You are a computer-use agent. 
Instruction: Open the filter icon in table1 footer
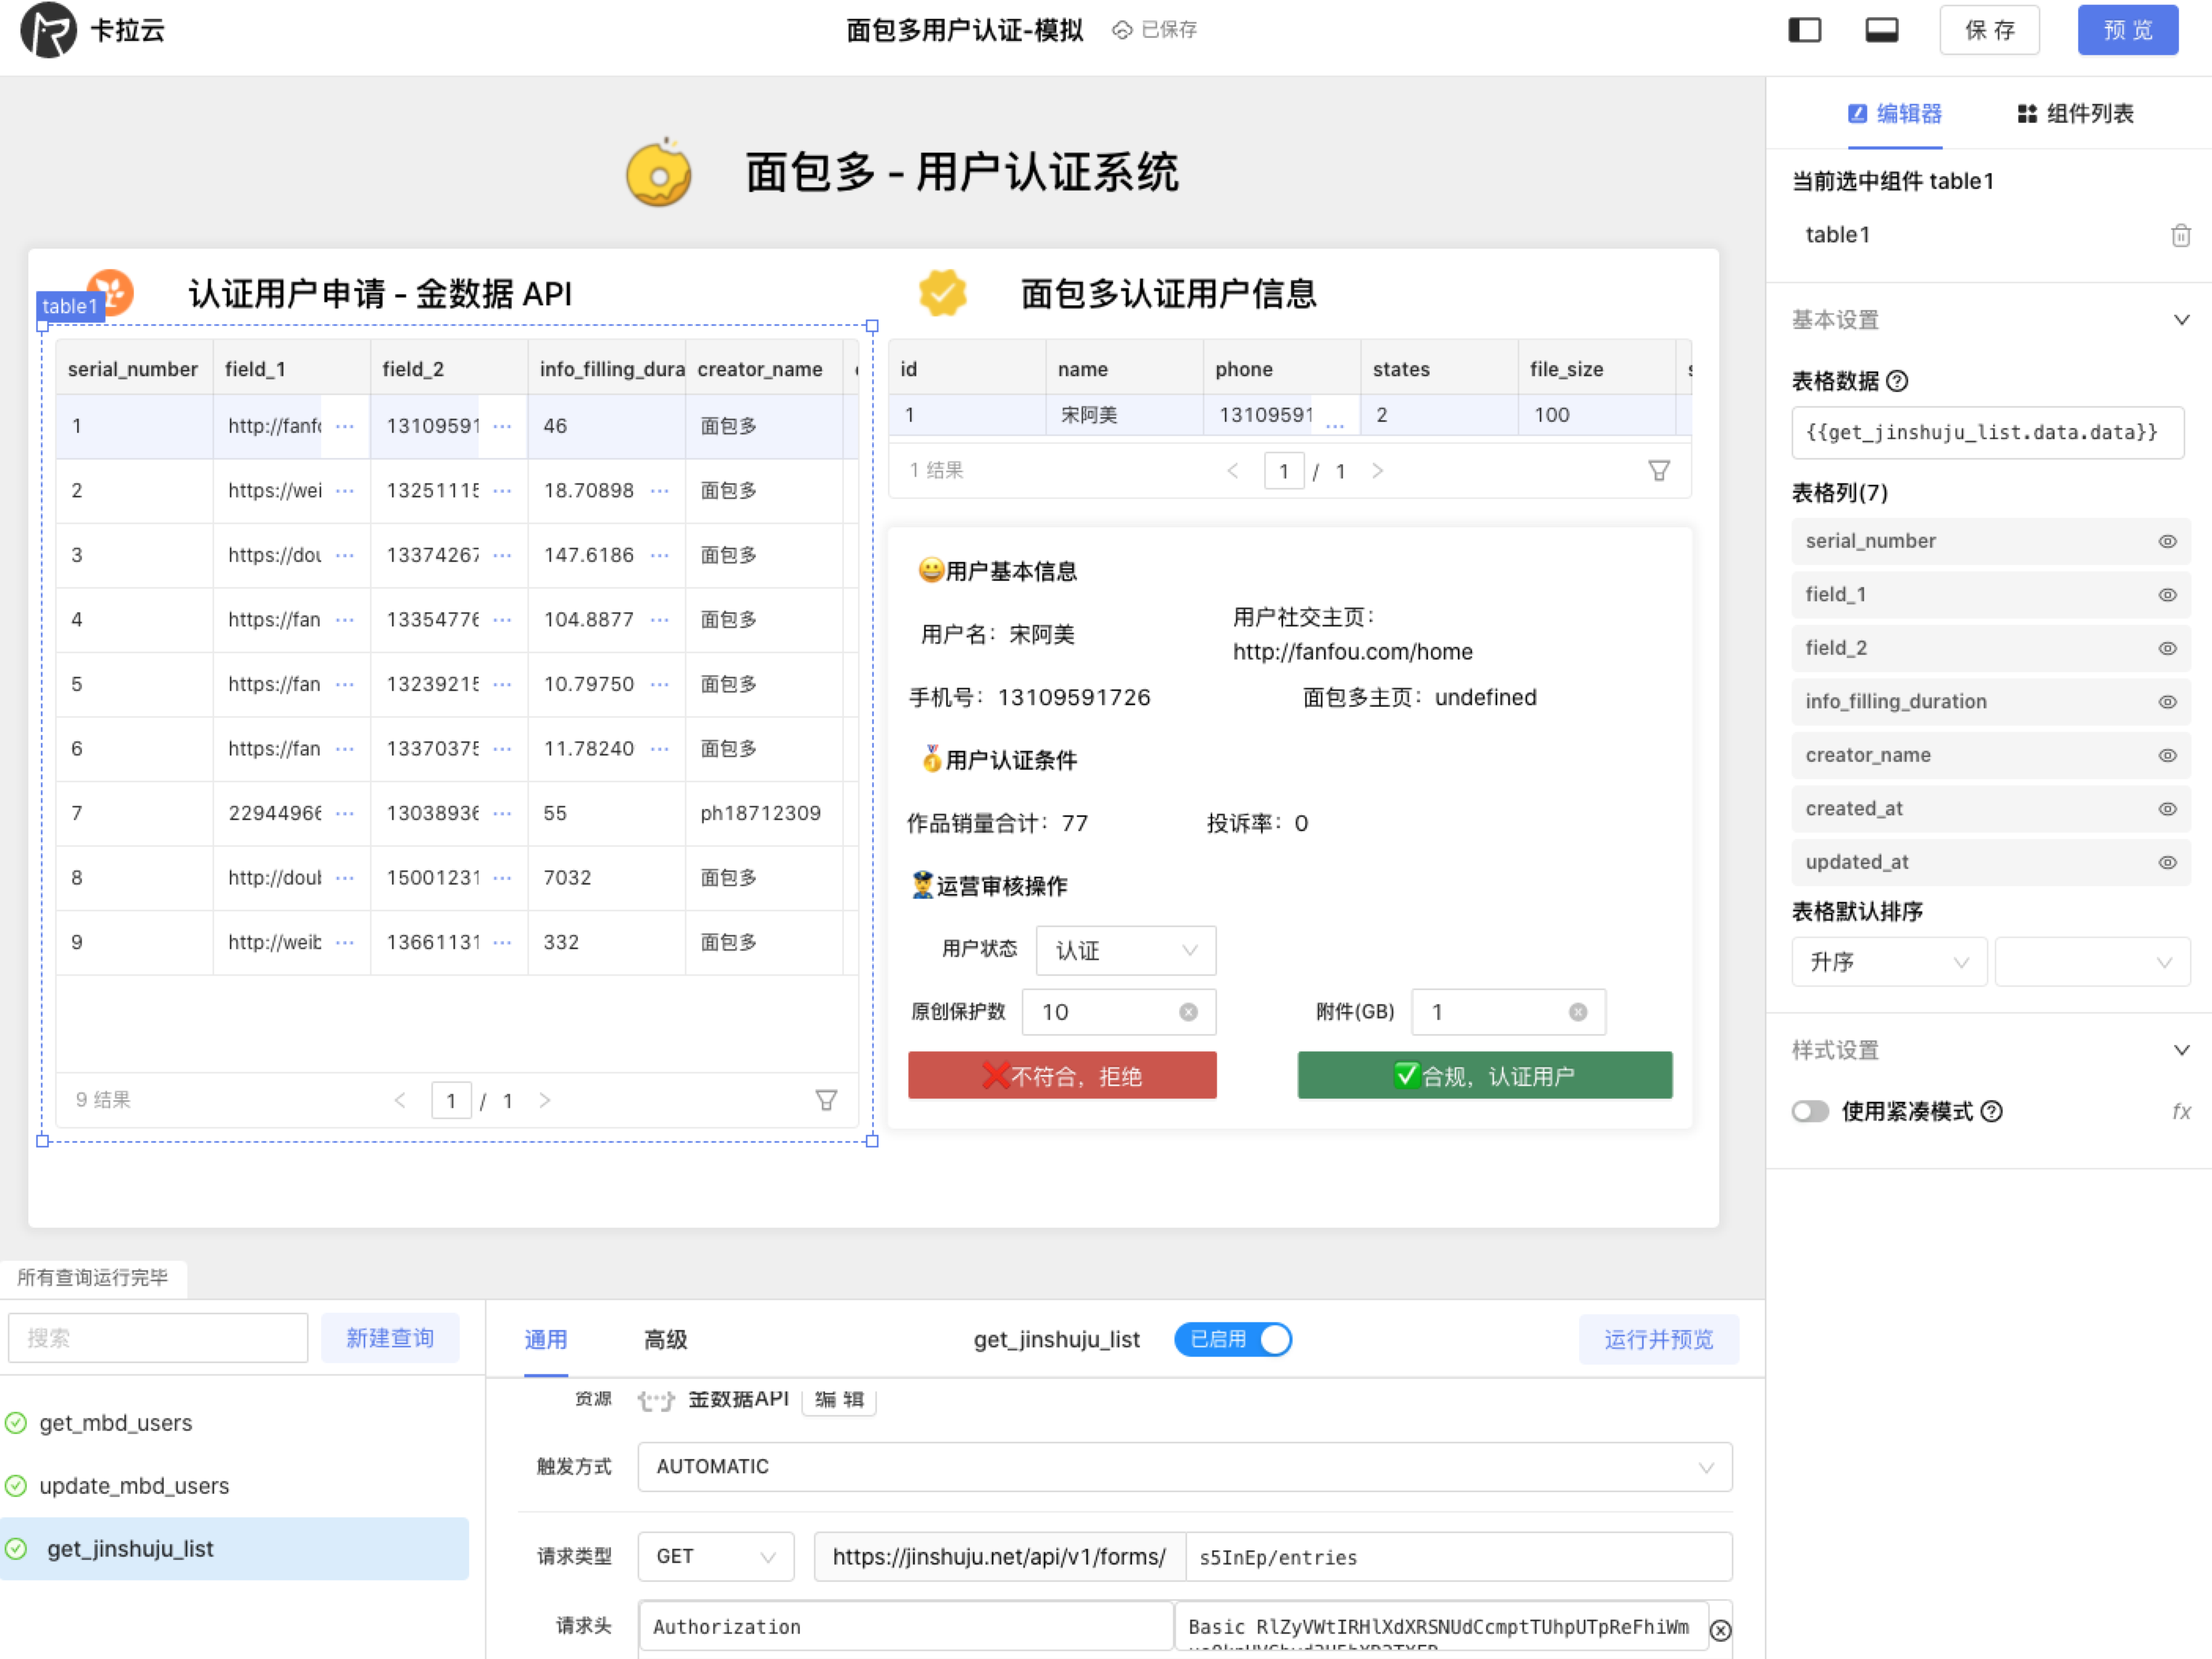(826, 1100)
